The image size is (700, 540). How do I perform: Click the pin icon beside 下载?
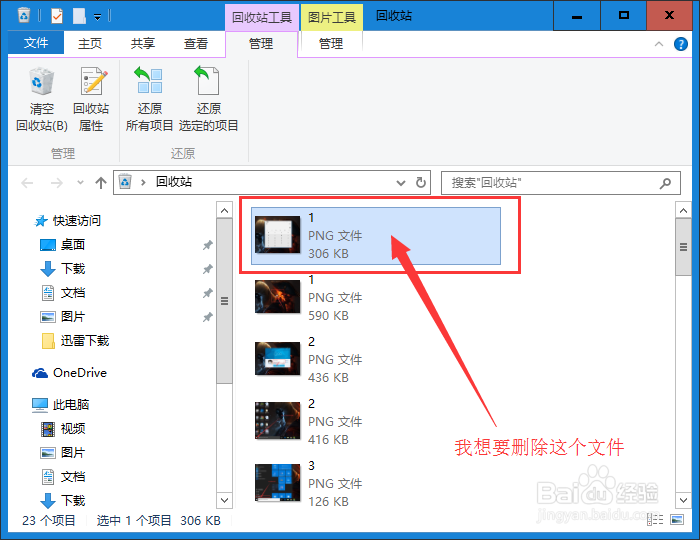(x=208, y=269)
